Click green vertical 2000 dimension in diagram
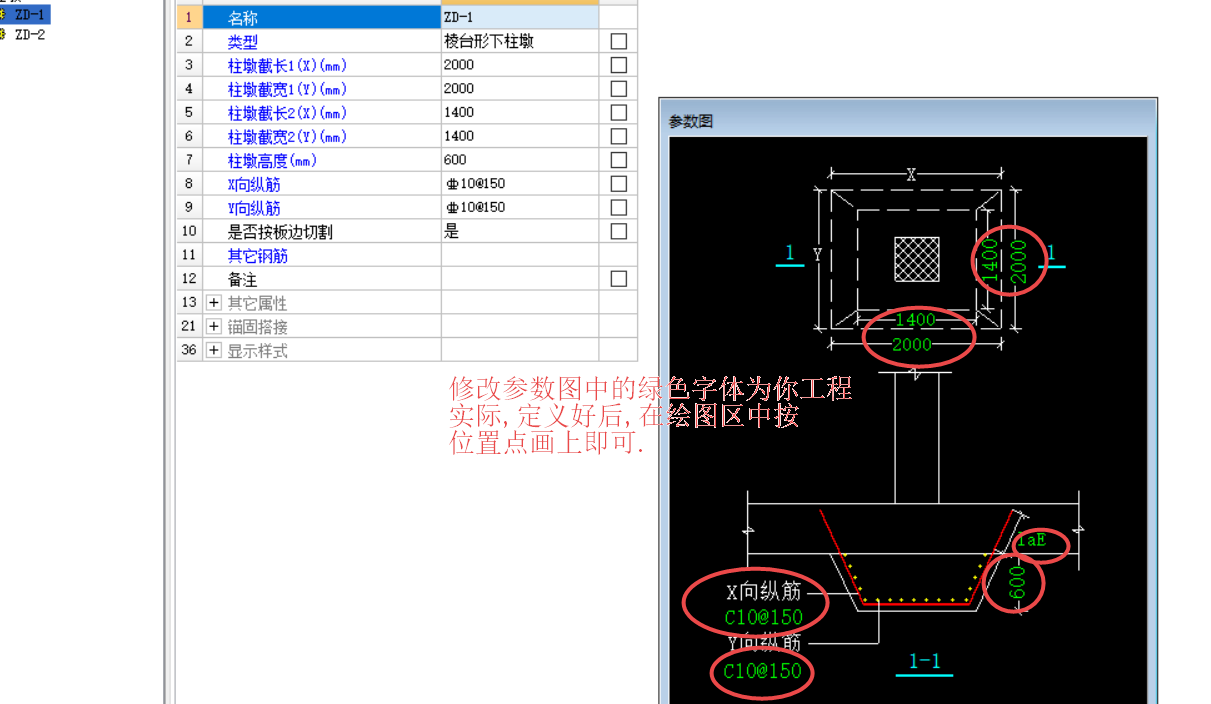 tap(1019, 262)
